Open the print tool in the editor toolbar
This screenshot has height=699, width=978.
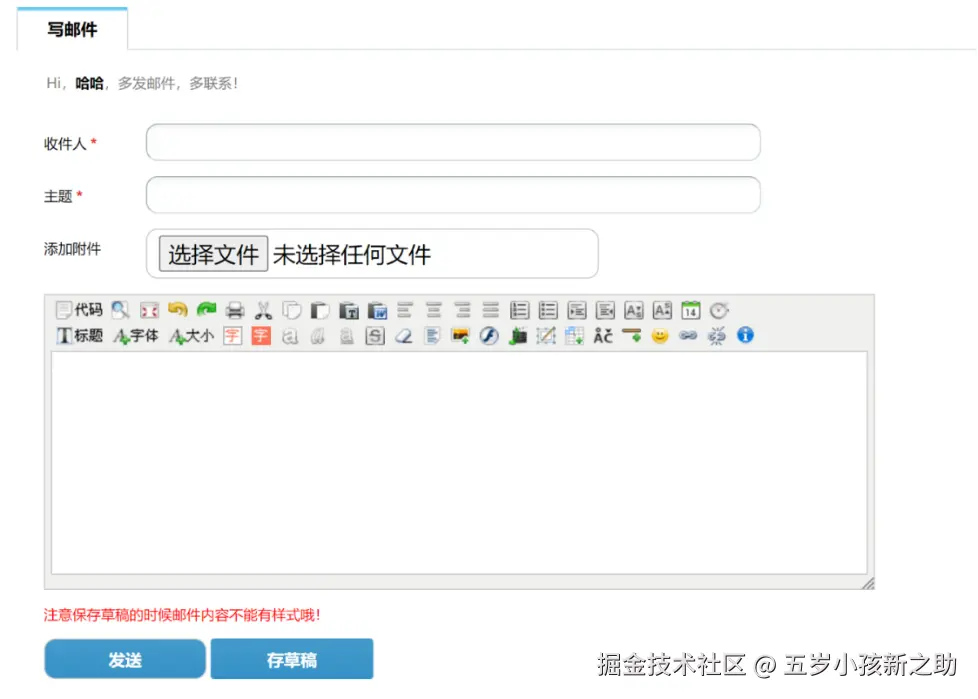pos(236,310)
